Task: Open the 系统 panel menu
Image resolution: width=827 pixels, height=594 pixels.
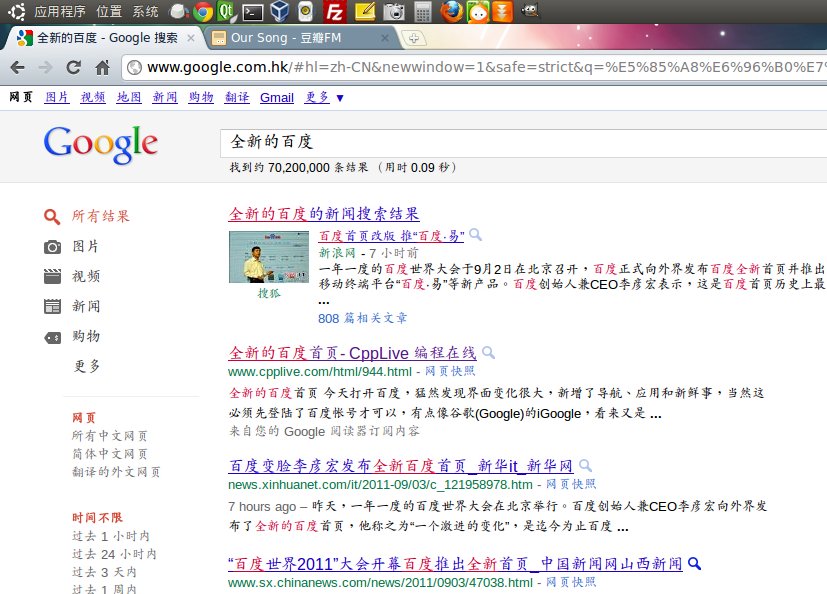Action: coord(145,11)
